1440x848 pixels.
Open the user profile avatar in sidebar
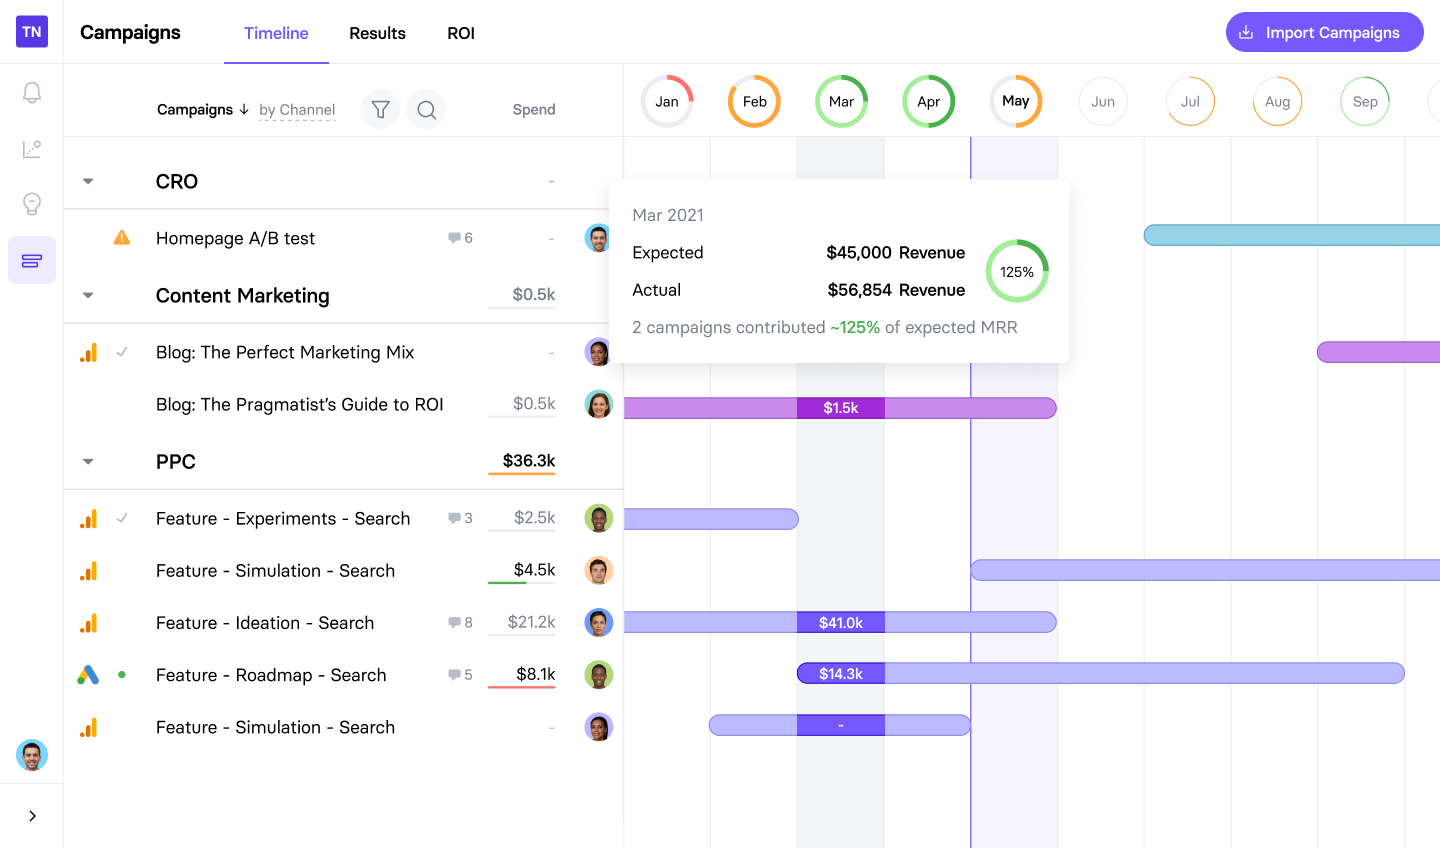click(32, 755)
